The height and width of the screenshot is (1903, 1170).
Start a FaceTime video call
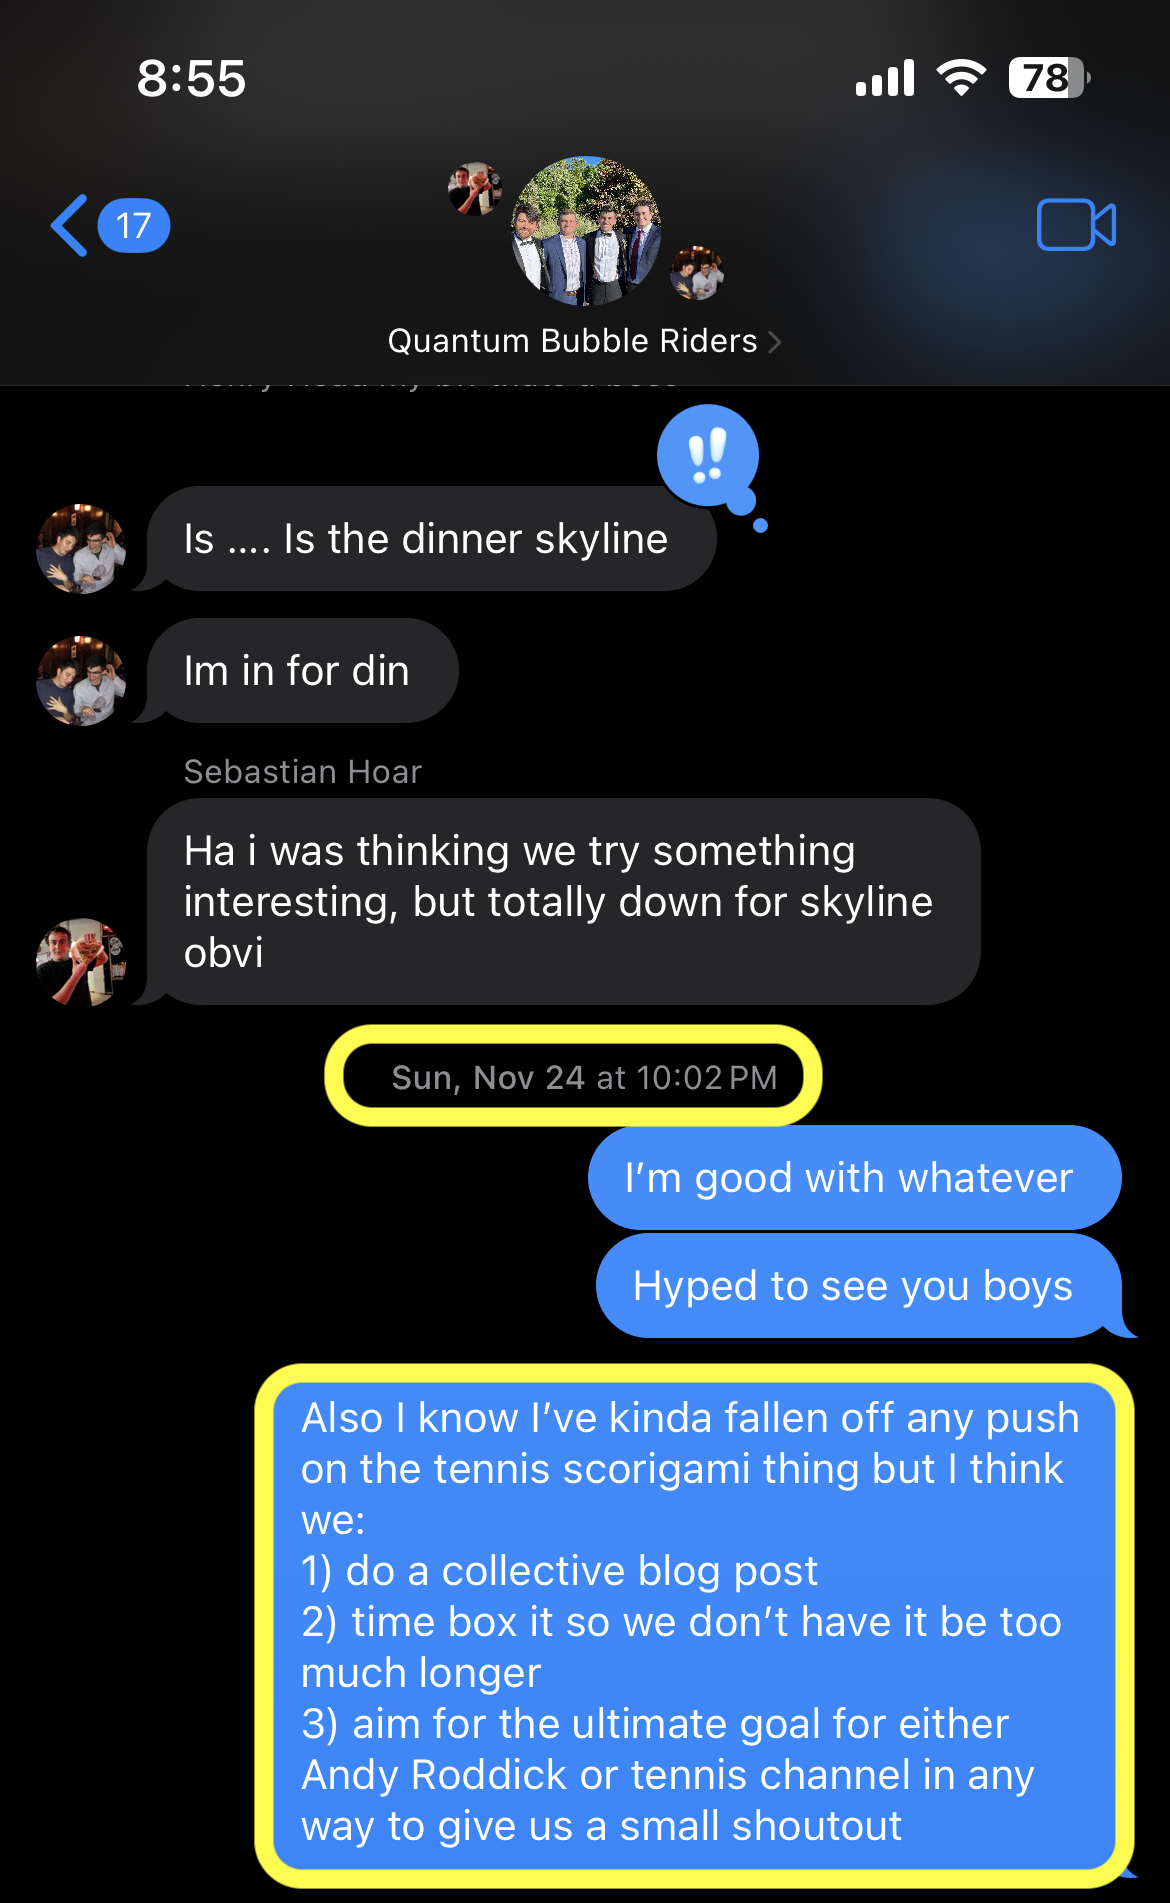(x=1076, y=225)
